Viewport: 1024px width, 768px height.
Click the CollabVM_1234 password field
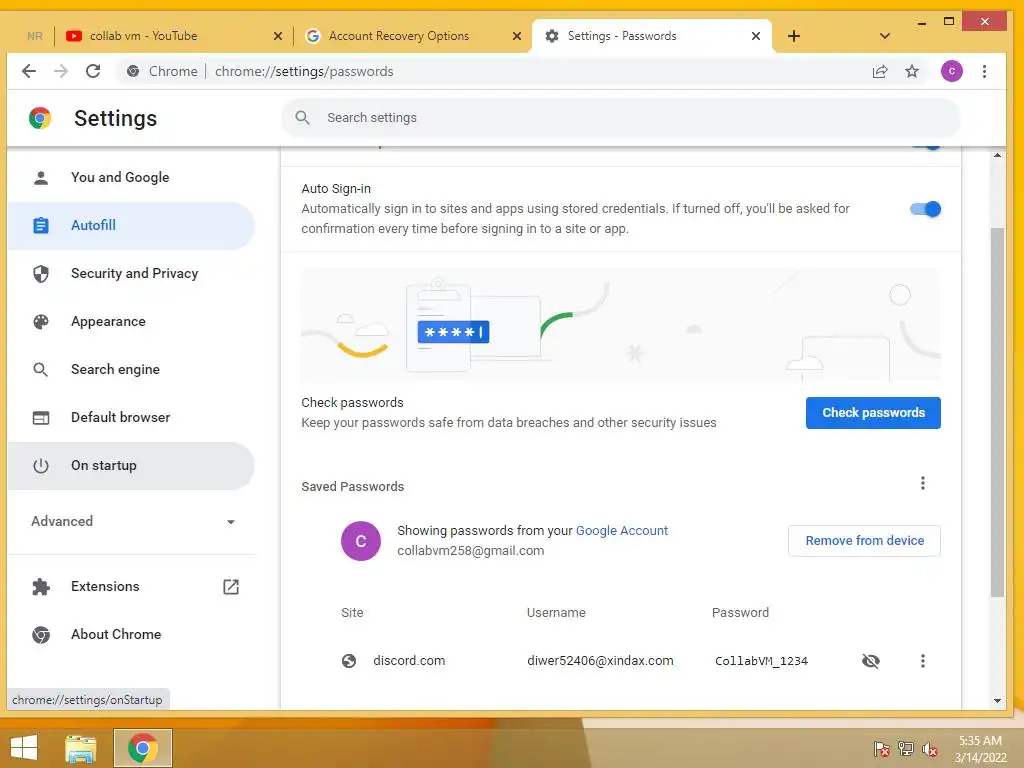tap(761, 661)
